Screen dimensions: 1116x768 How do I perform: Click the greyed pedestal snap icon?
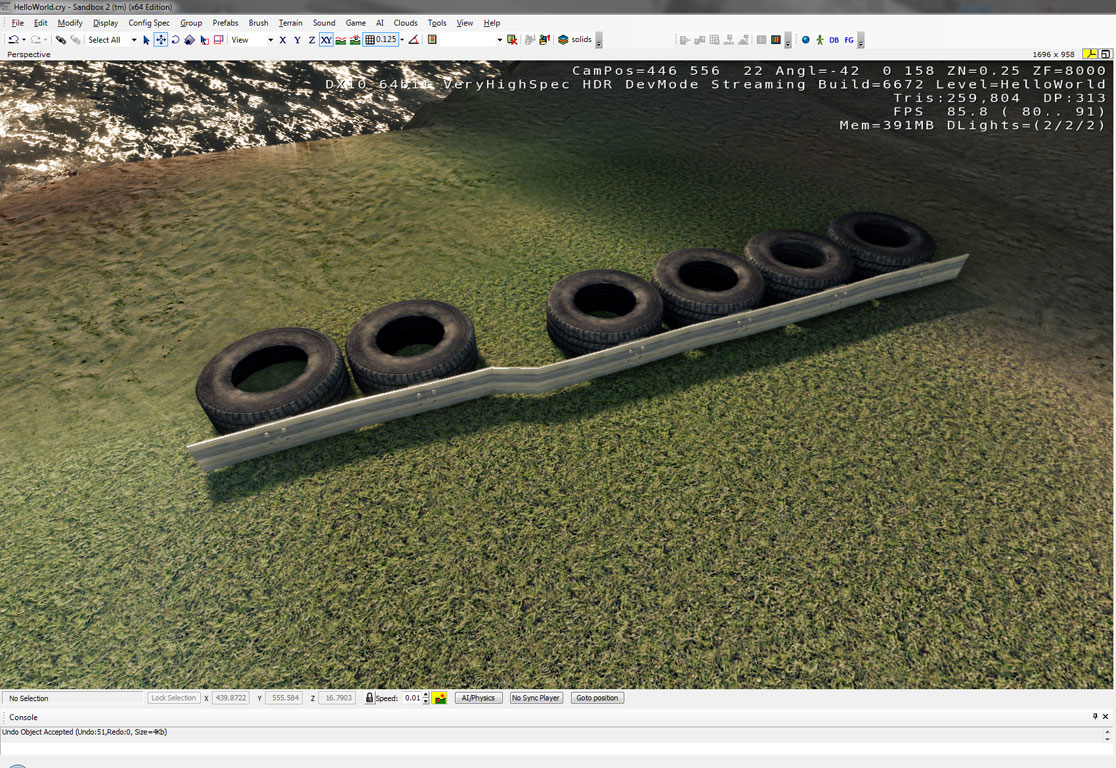pyautogui.click(x=729, y=40)
